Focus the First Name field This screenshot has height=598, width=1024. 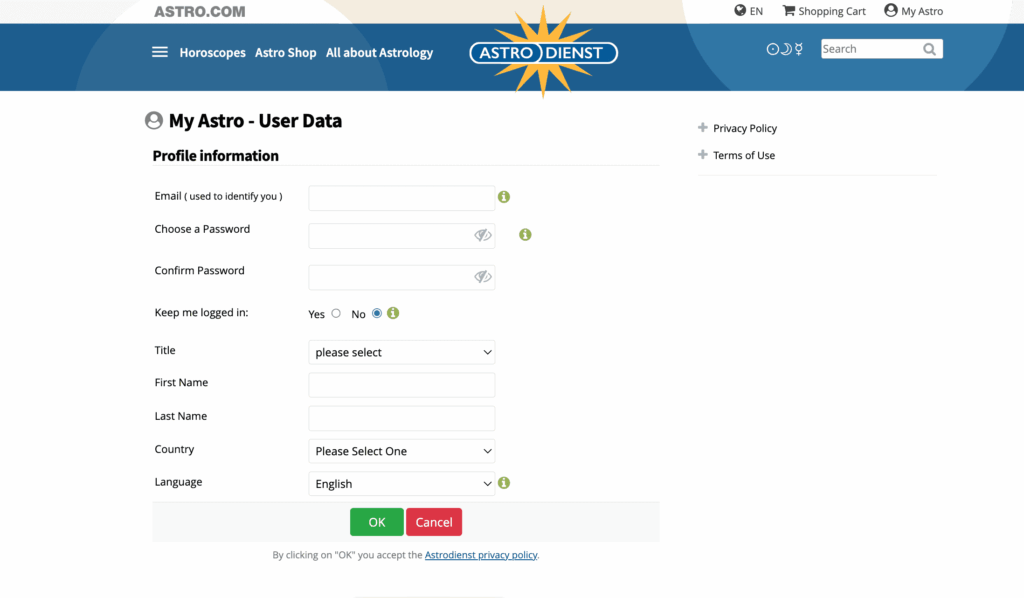(x=402, y=385)
